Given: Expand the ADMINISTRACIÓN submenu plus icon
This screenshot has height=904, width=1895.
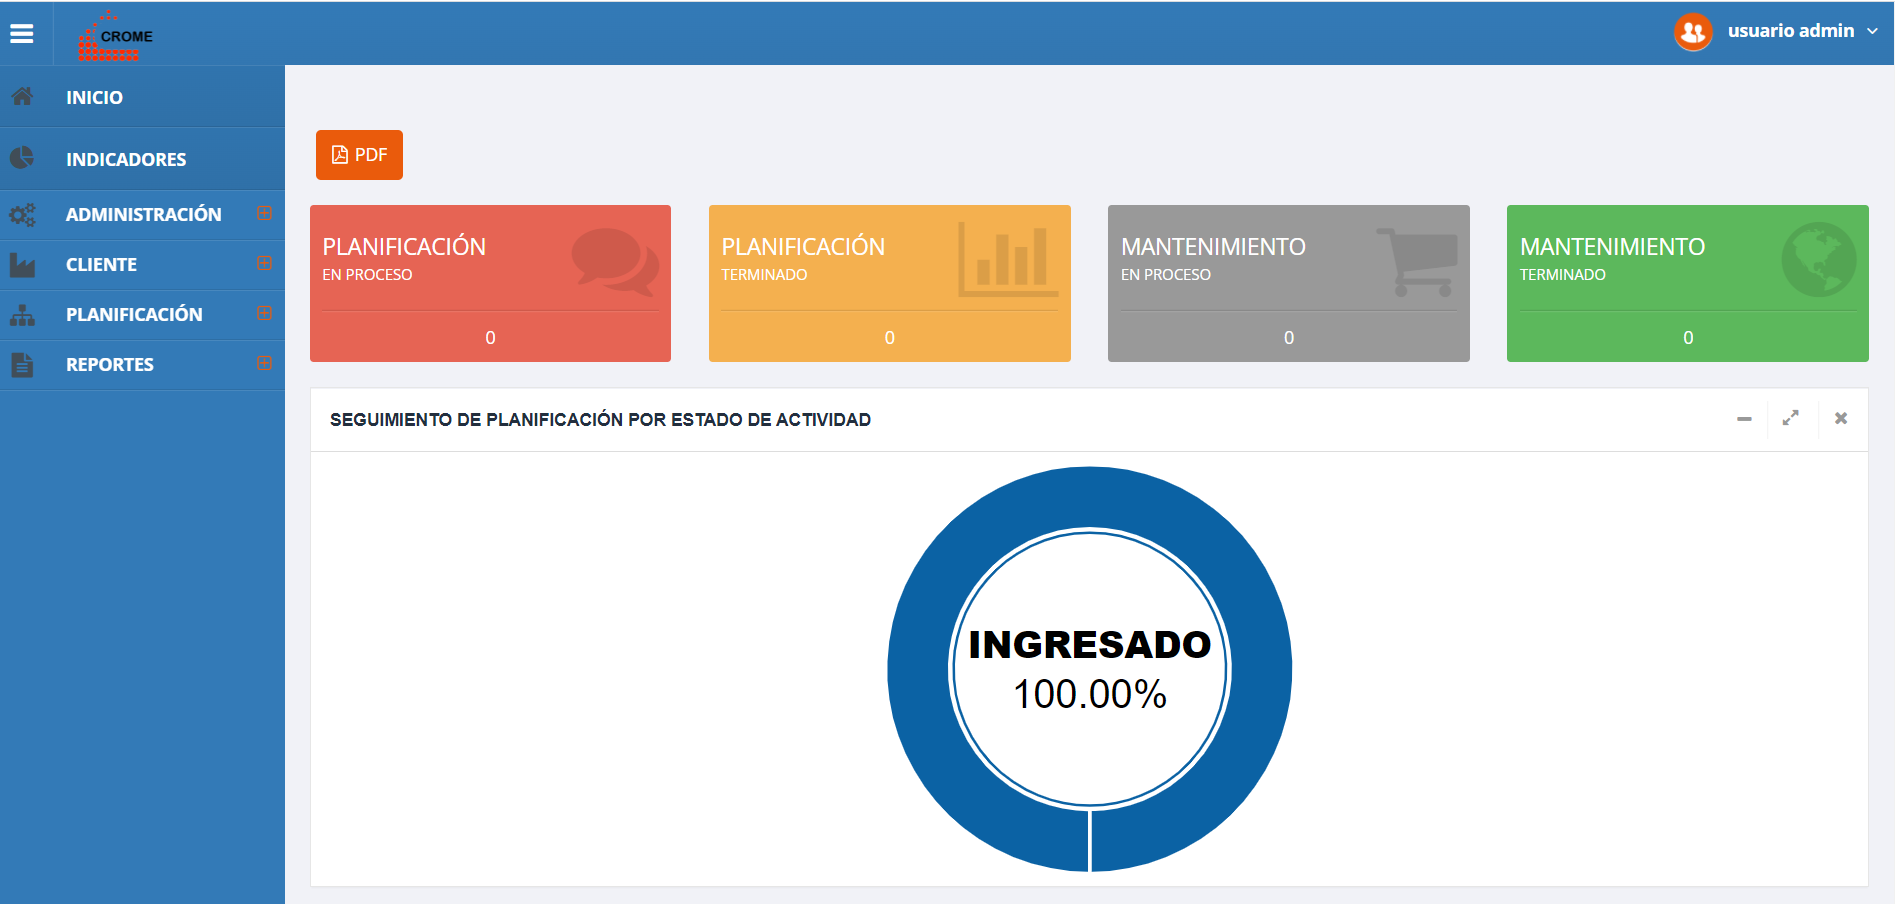Looking at the screenshot, I should 264,213.
